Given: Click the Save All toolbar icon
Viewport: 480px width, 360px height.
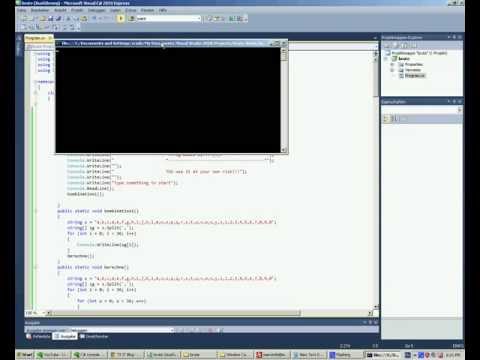Looking at the screenshot, I should pos(58,19).
